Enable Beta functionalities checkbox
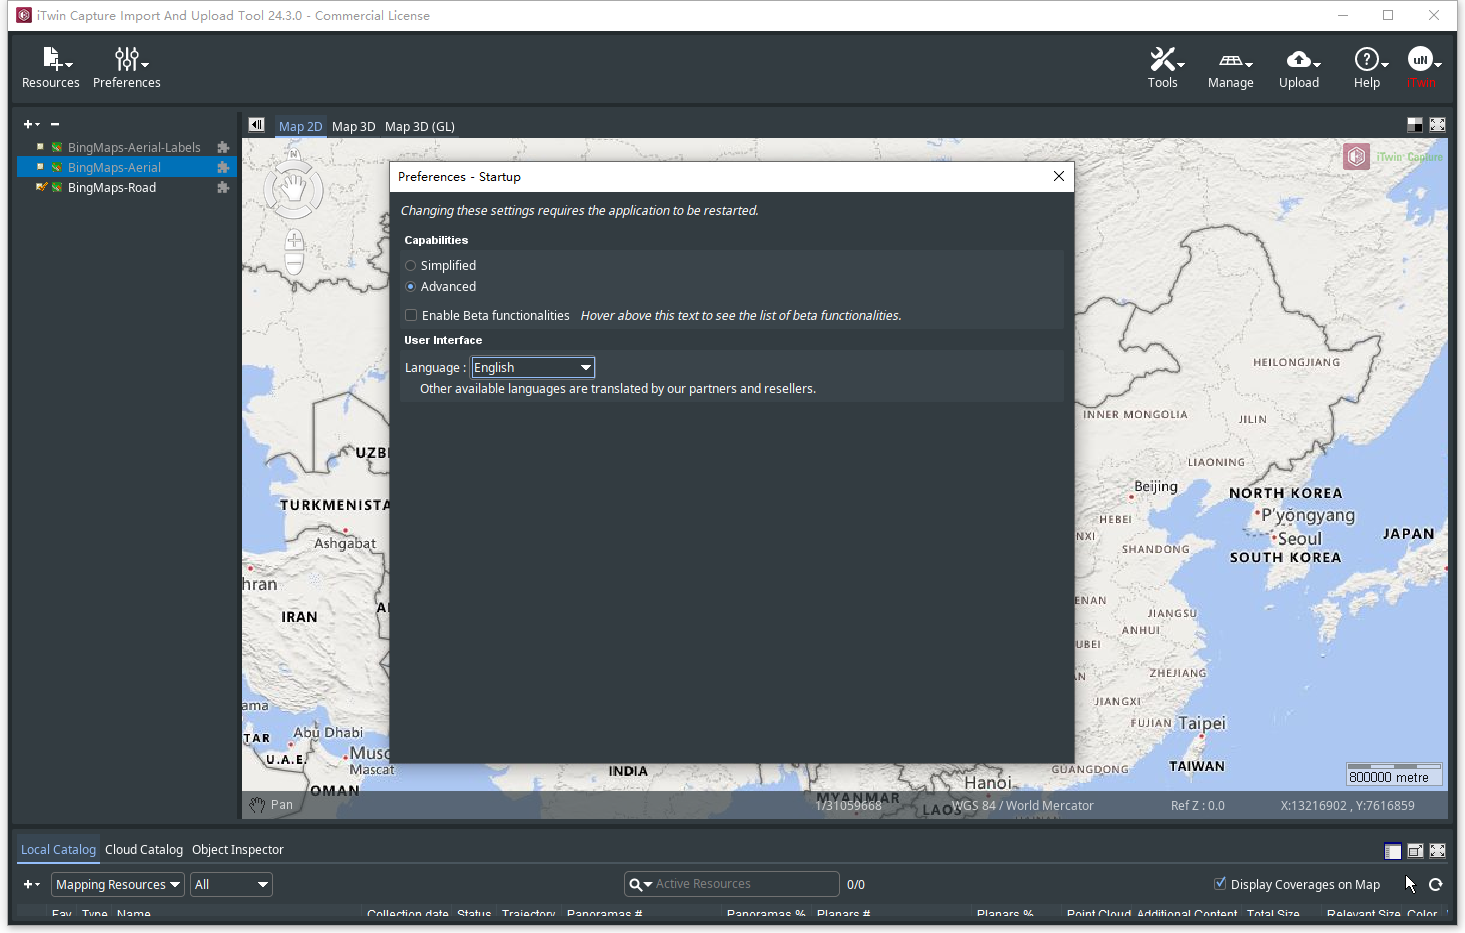Viewport: 1465px width, 933px height. (411, 315)
